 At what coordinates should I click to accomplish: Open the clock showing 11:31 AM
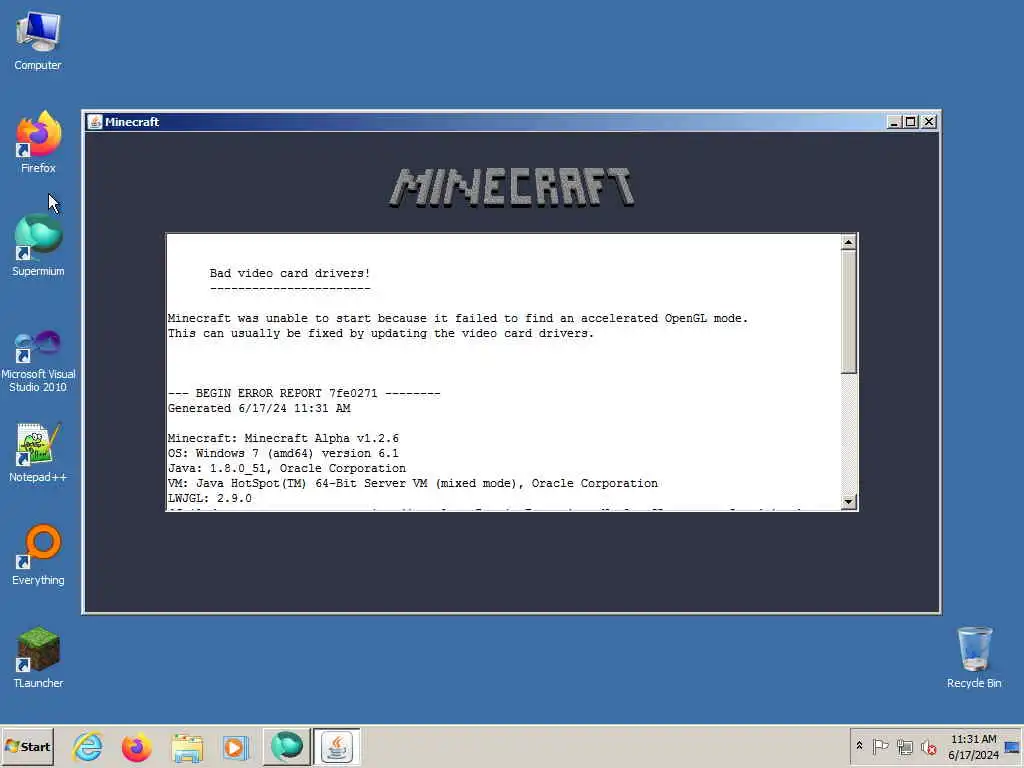coord(973,746)
